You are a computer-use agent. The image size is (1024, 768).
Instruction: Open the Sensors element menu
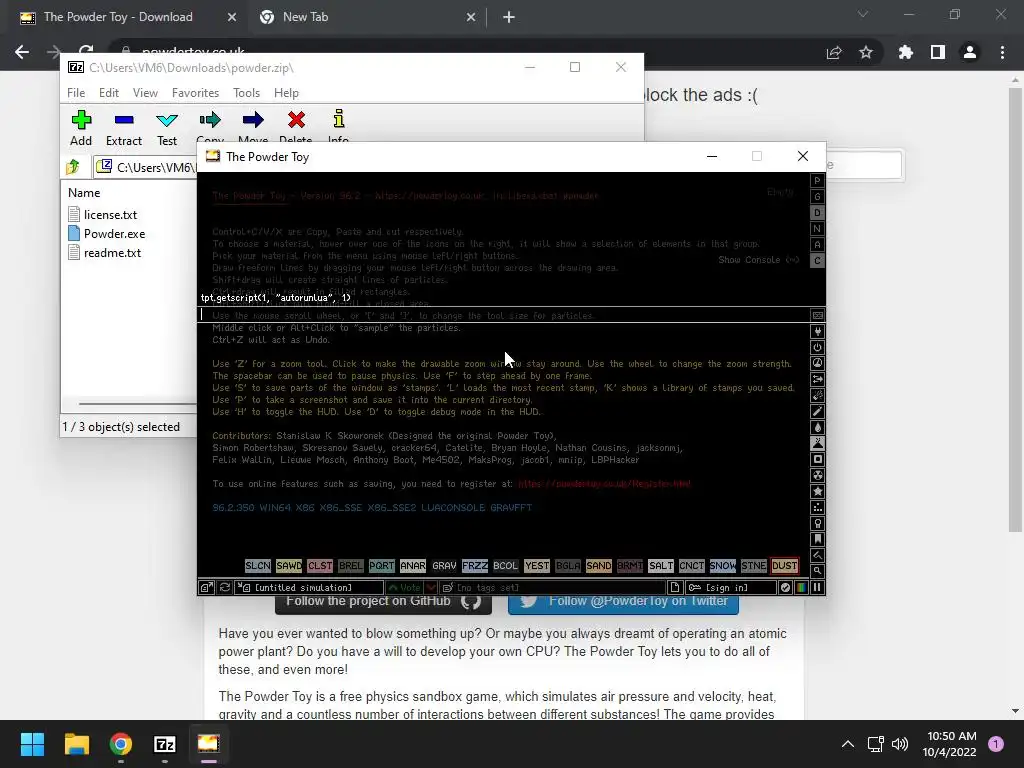point(817,364)
